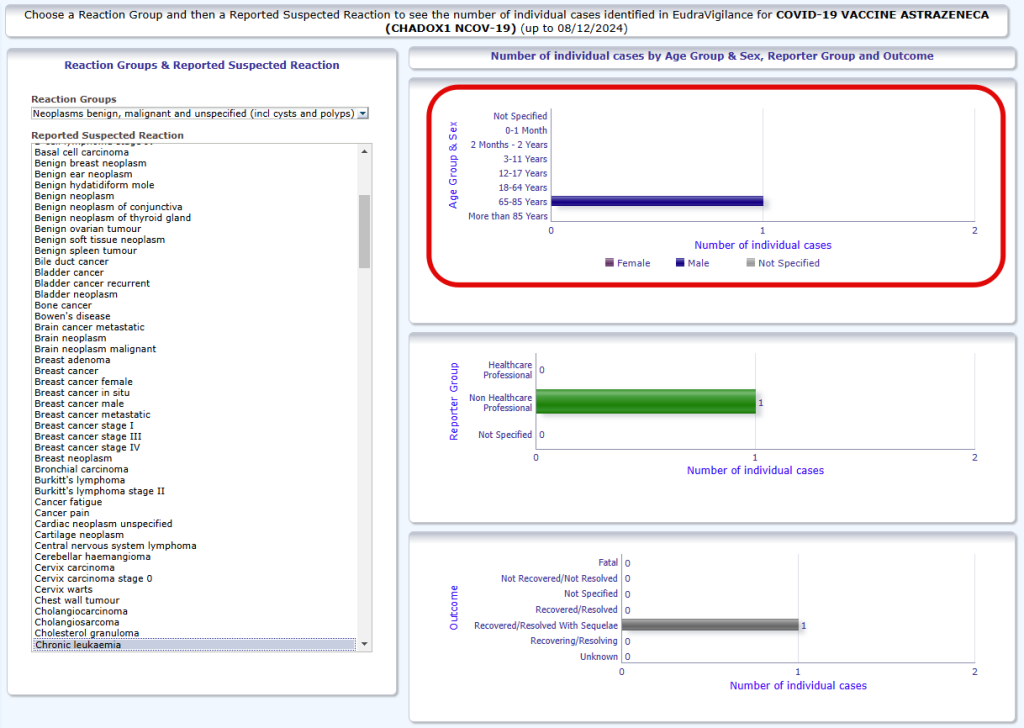
Task: Select Cervix carcinoma stage 0
Action: click(93, 578)
